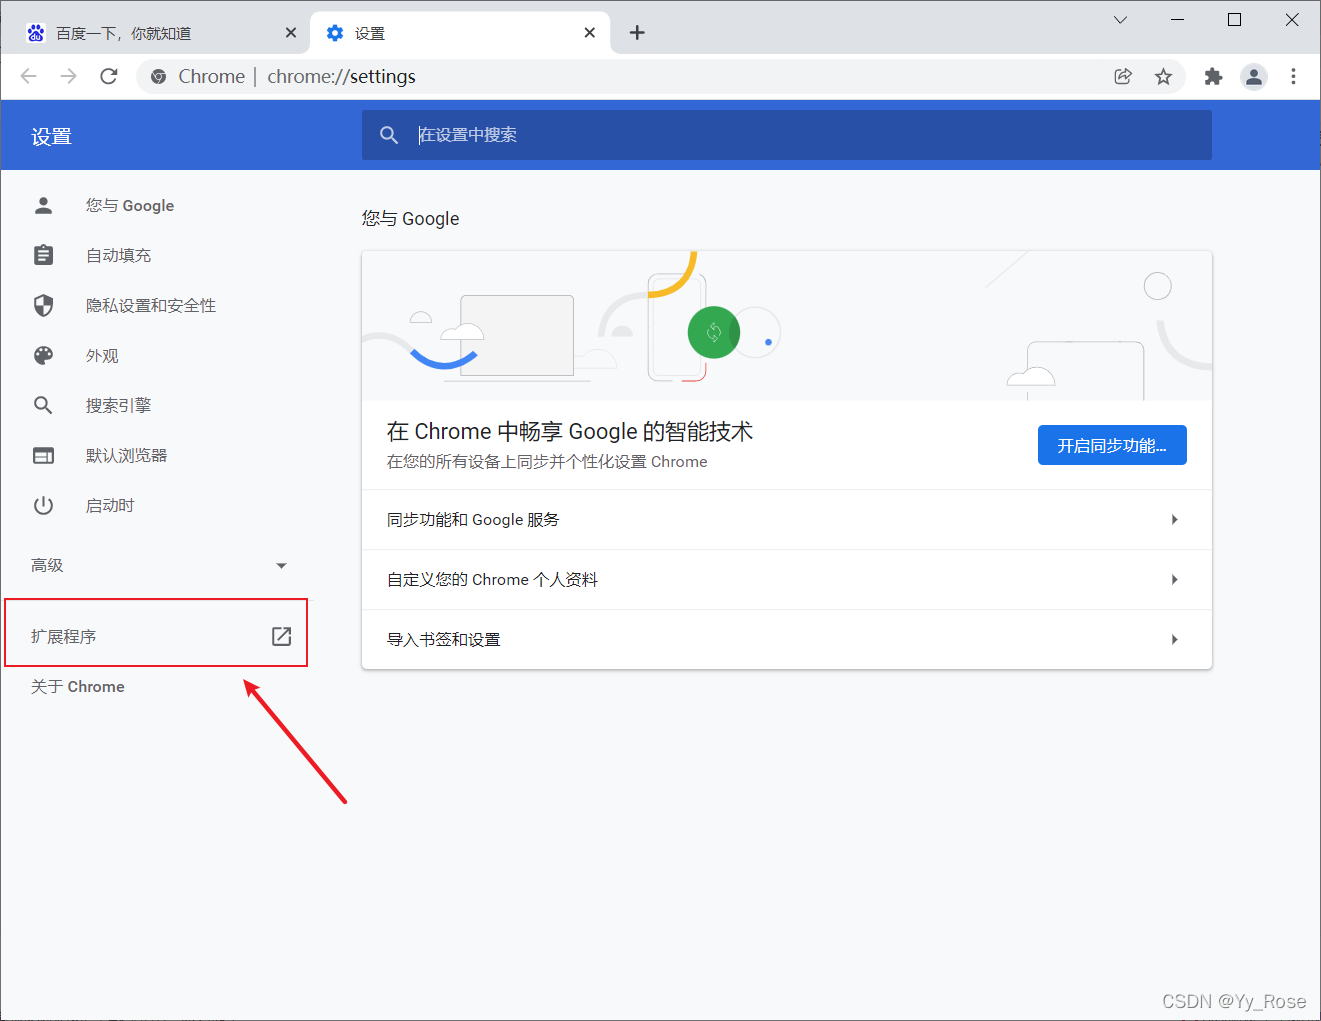This screenshot has width=1321, height=1021.
Task: Open 导入书签和设置 row
Action: point(787,639)
